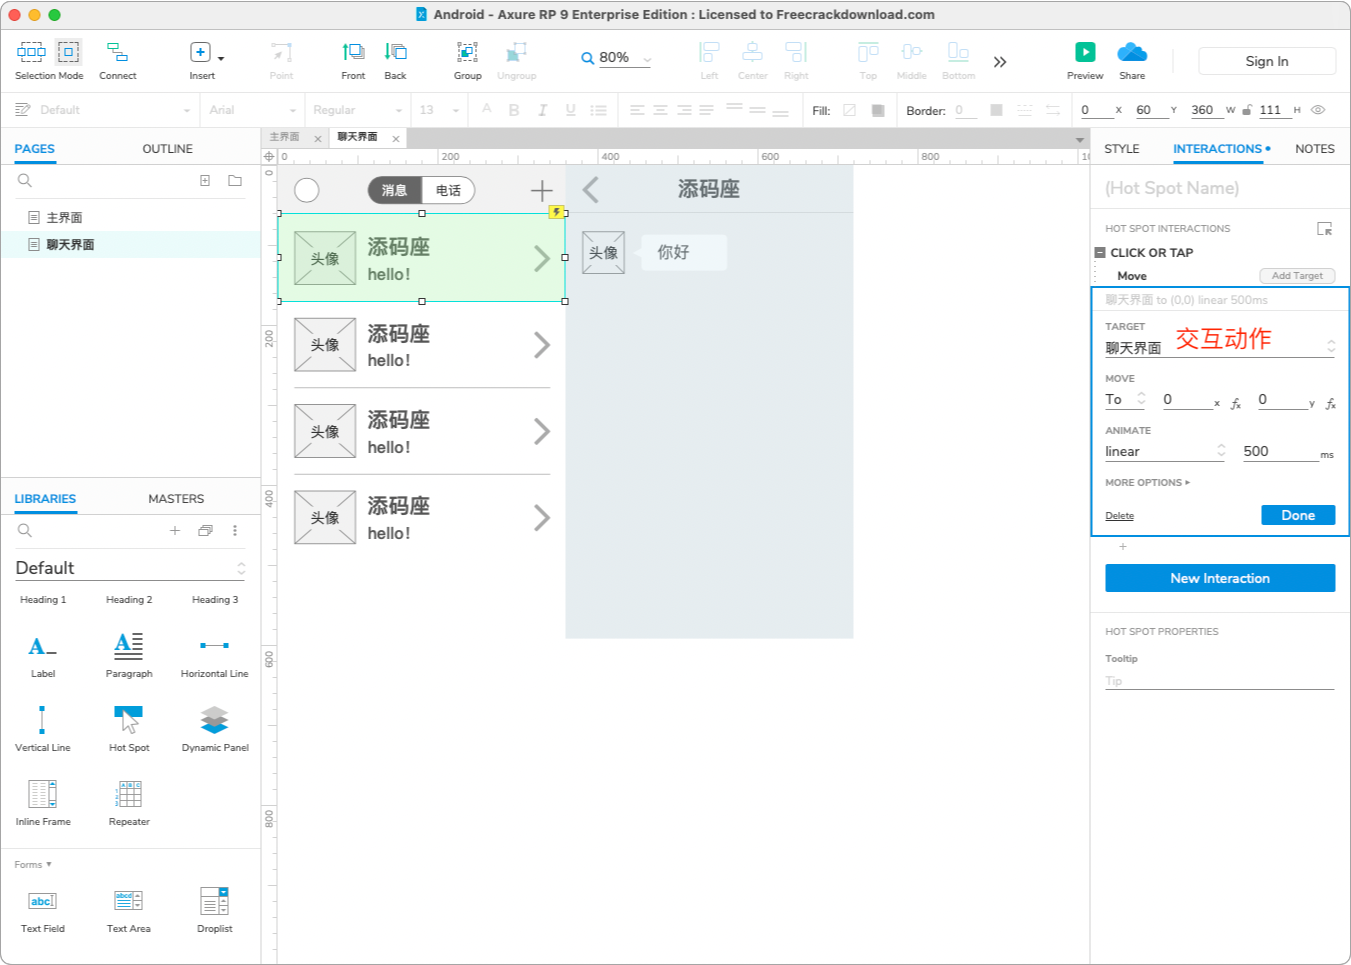
Task: Open the zoom level dropdown
Action: click(x=647, y=59)
